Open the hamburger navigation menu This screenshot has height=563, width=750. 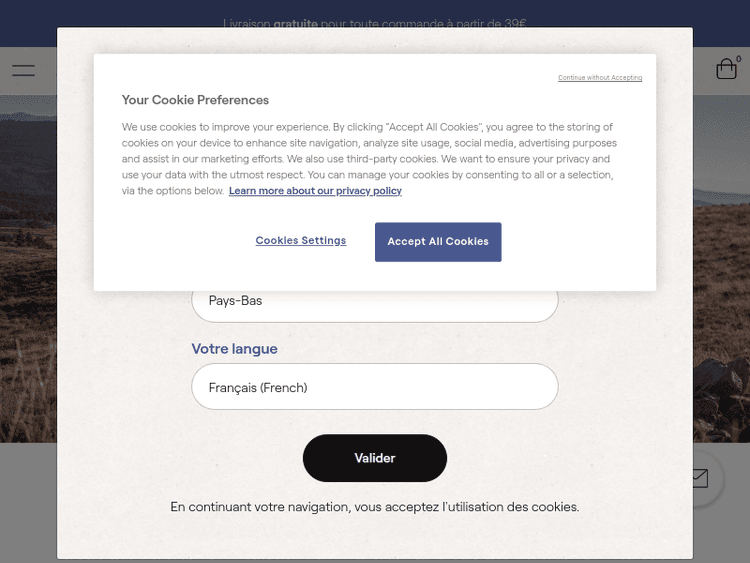pyautogui.click(x=23, y=71)
